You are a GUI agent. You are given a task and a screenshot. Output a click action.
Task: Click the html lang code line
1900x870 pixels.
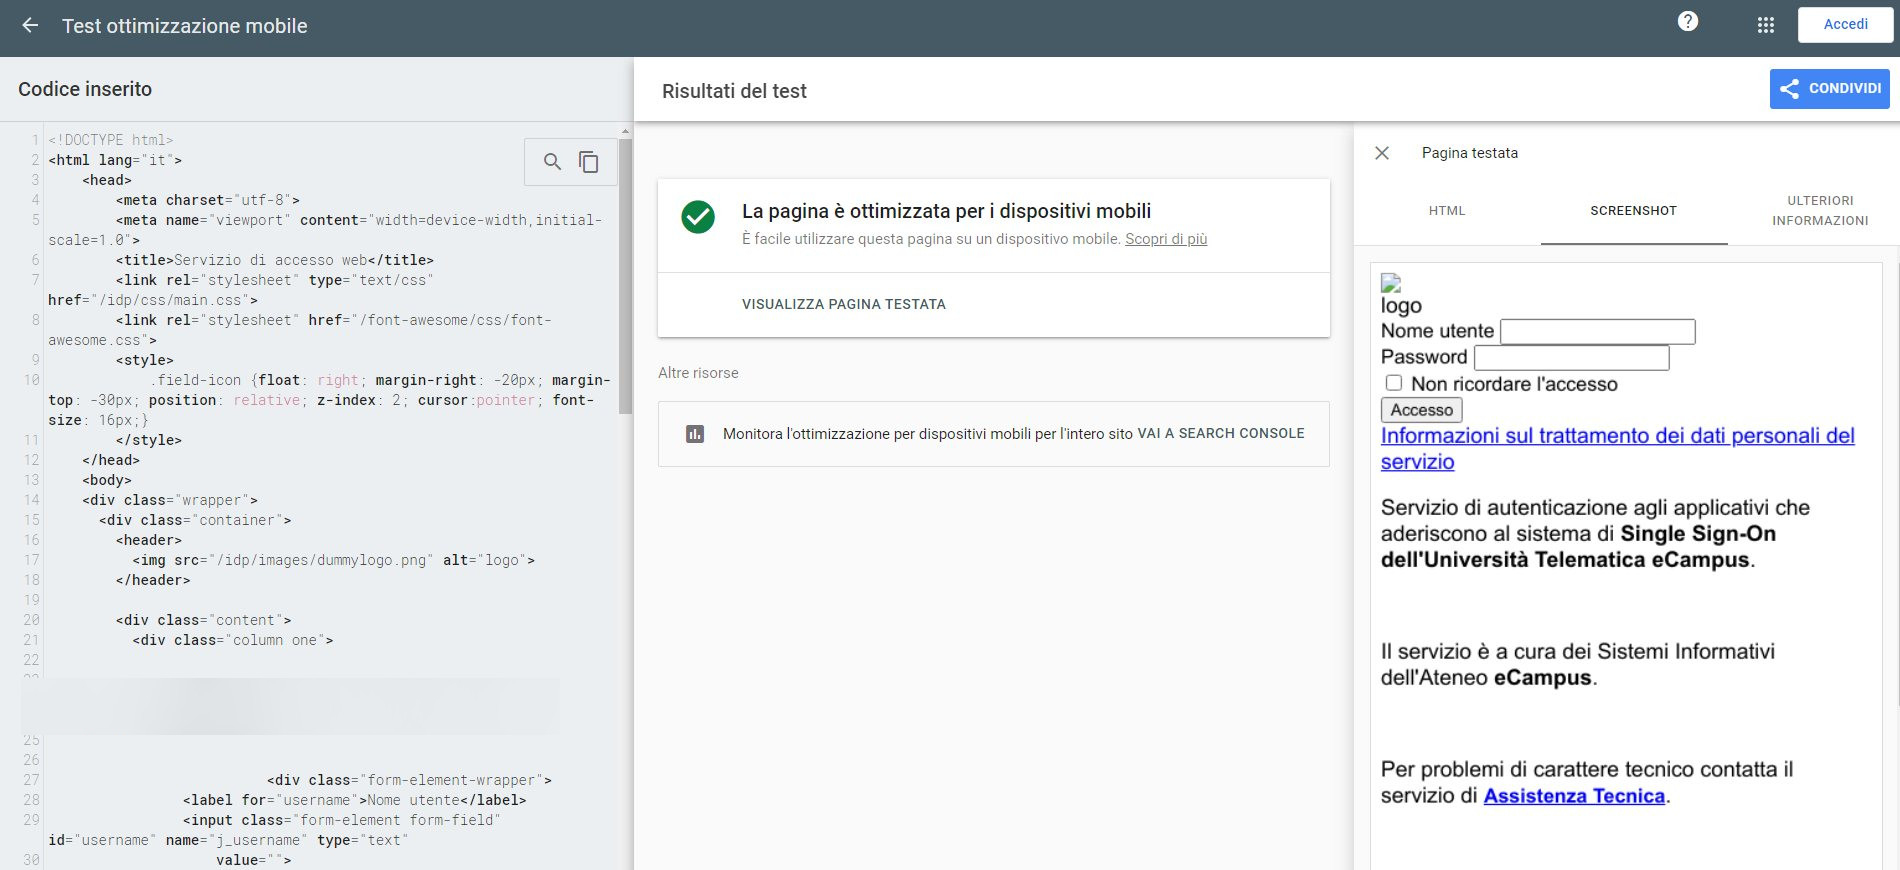pos(115,160)
